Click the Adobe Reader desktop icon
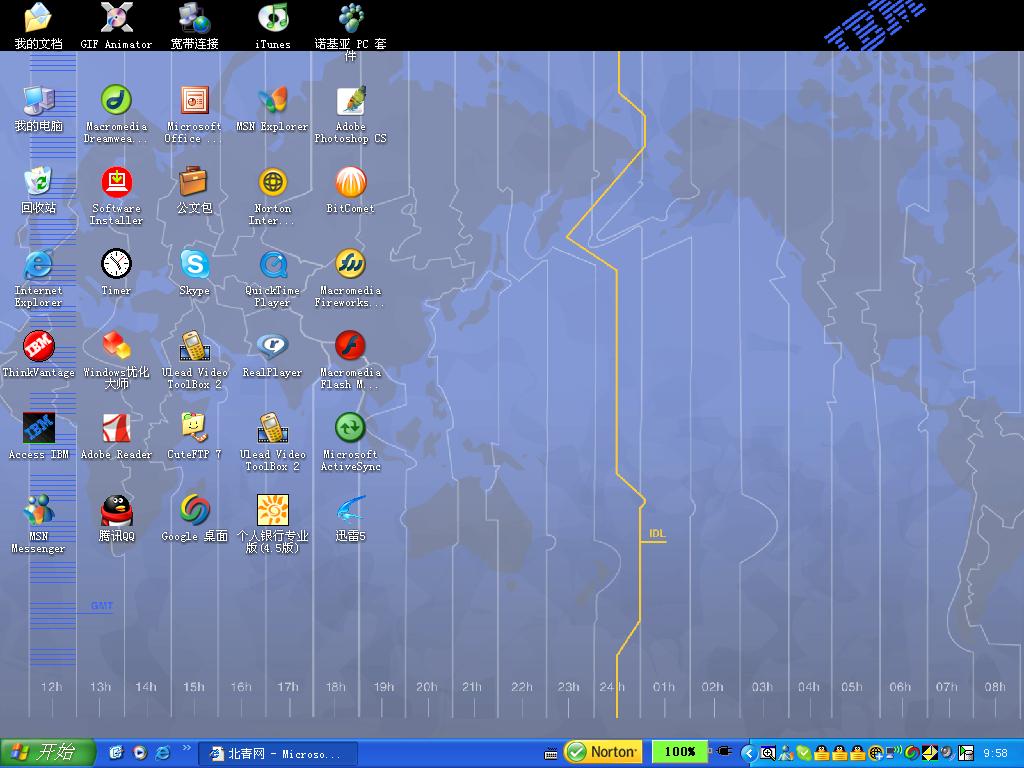 coord(116,430)
